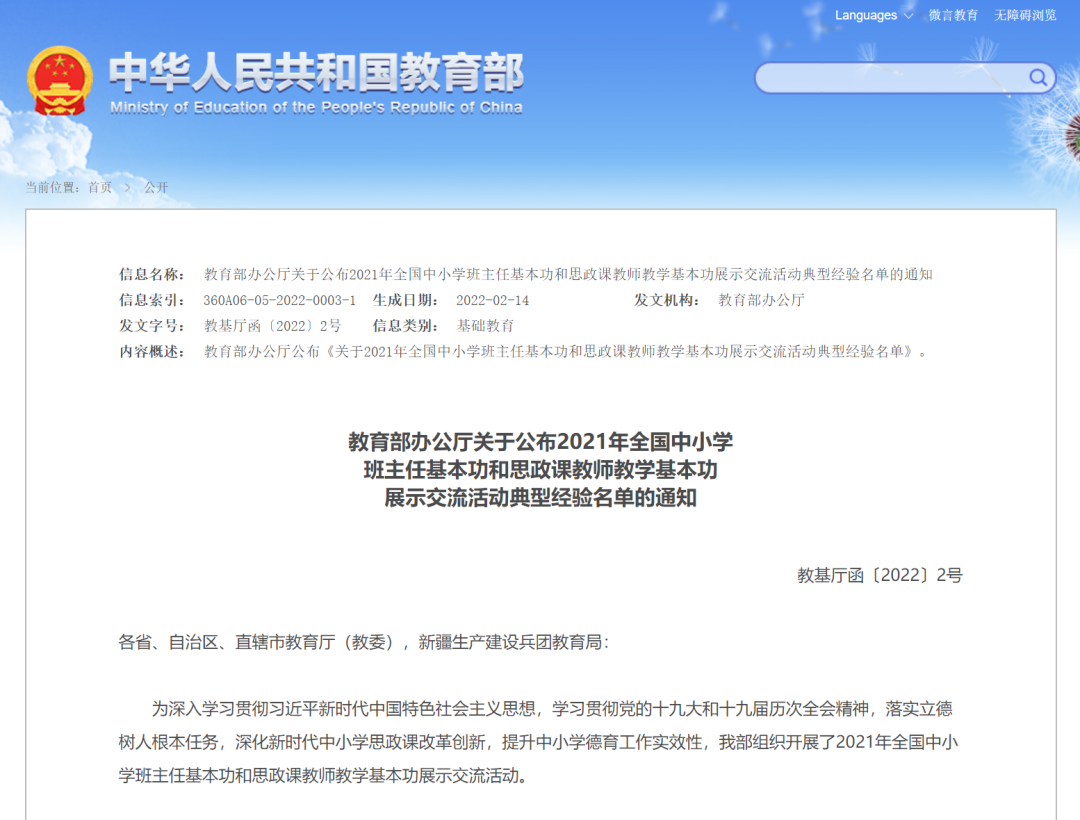Click the Ministry of Education English subtitle
Screen dimensions: 1080x820
coord(316,107)
